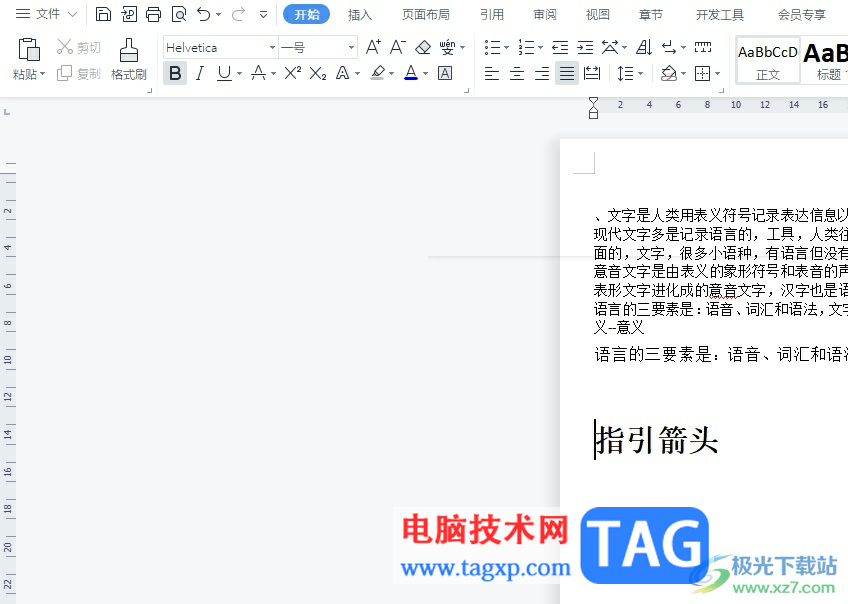The height and width of the screenshot is (604, 848).
Task: Open the 文件 file menu
Action: [x=47, y=14]
